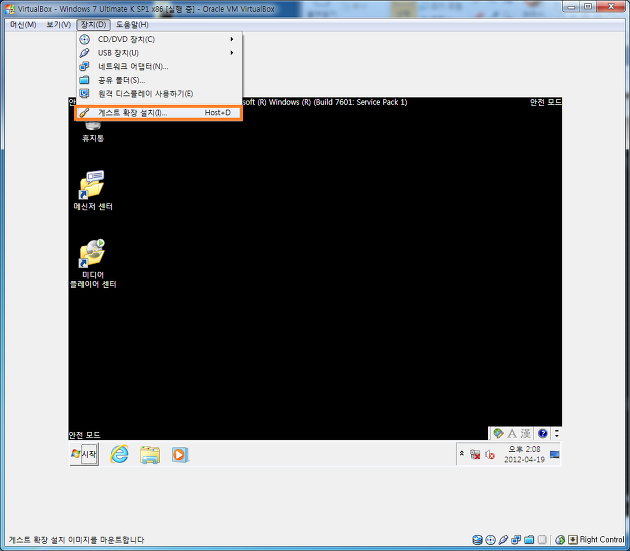The height and width of the screenshot is (551, 630).
Task: Click mouse integration status bar icon
Action: pos(560,540)
